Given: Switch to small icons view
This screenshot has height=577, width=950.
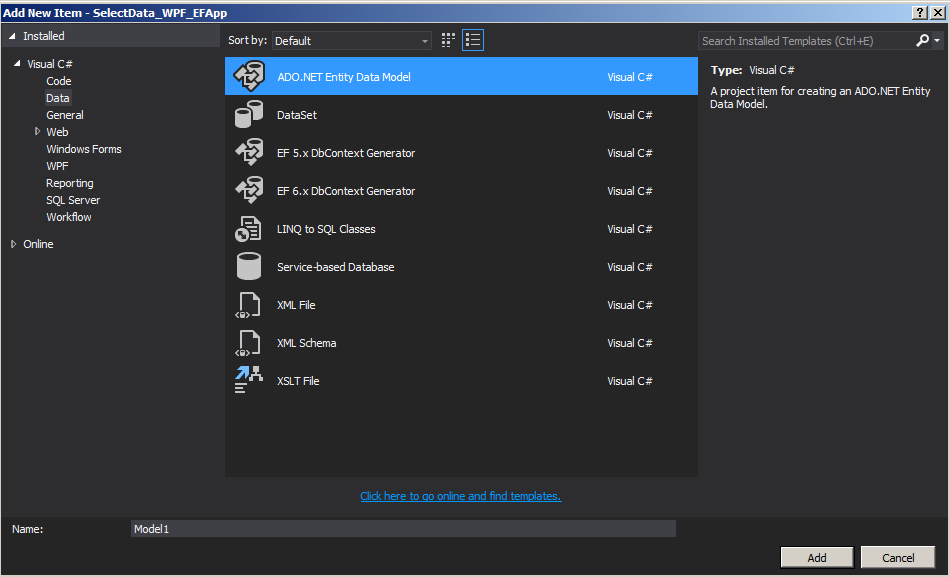Looking at the screenshot, I should (x=448, y=40).
